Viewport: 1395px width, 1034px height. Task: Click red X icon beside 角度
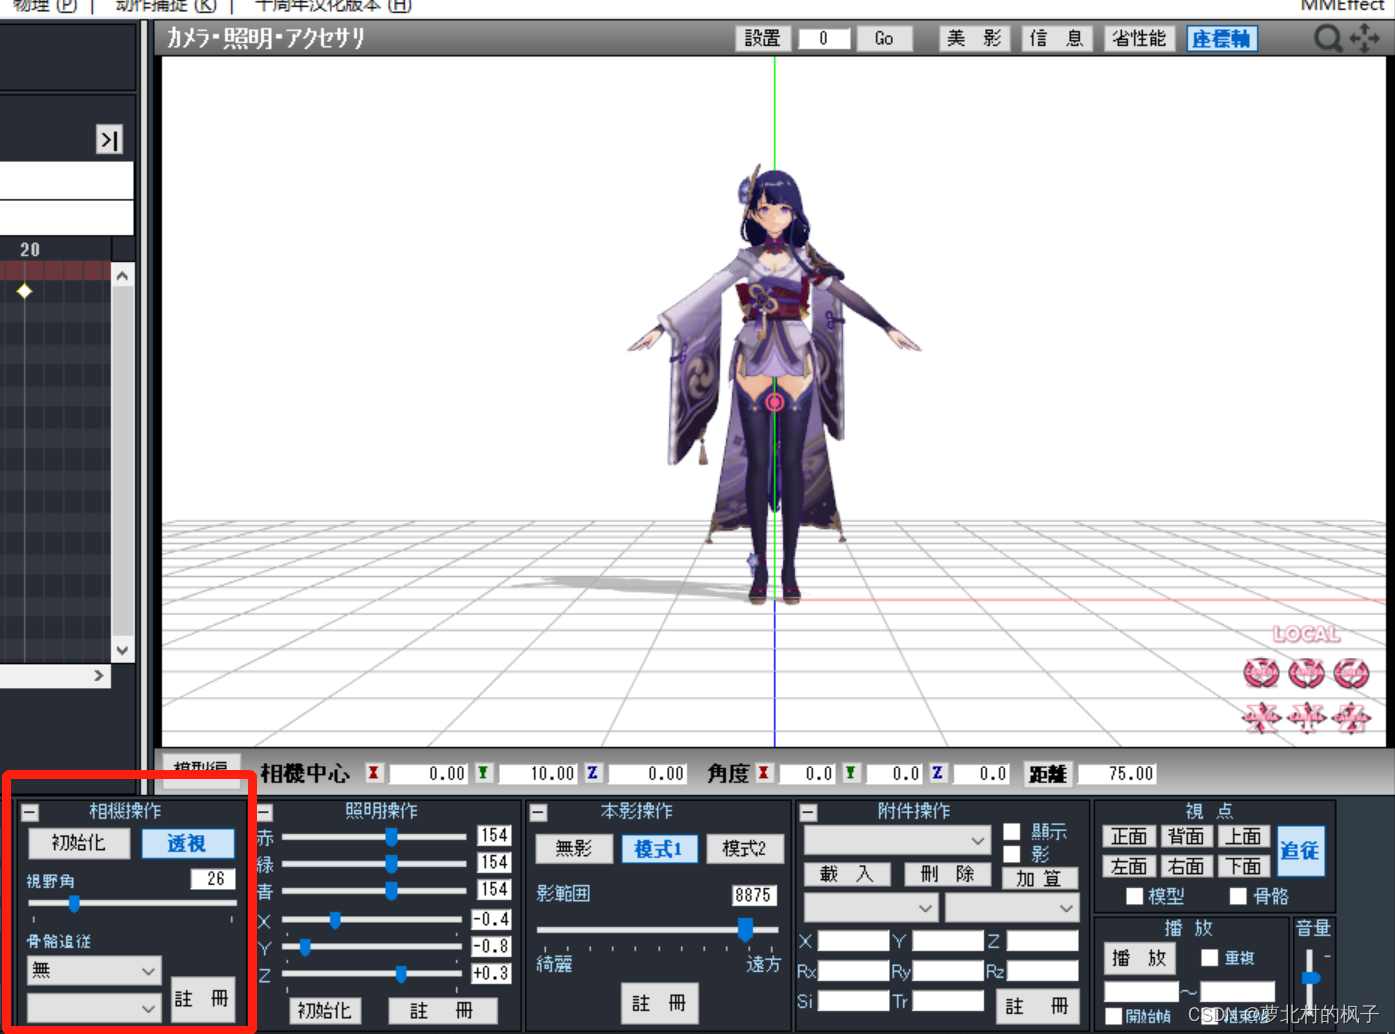(x=763, y=773)
